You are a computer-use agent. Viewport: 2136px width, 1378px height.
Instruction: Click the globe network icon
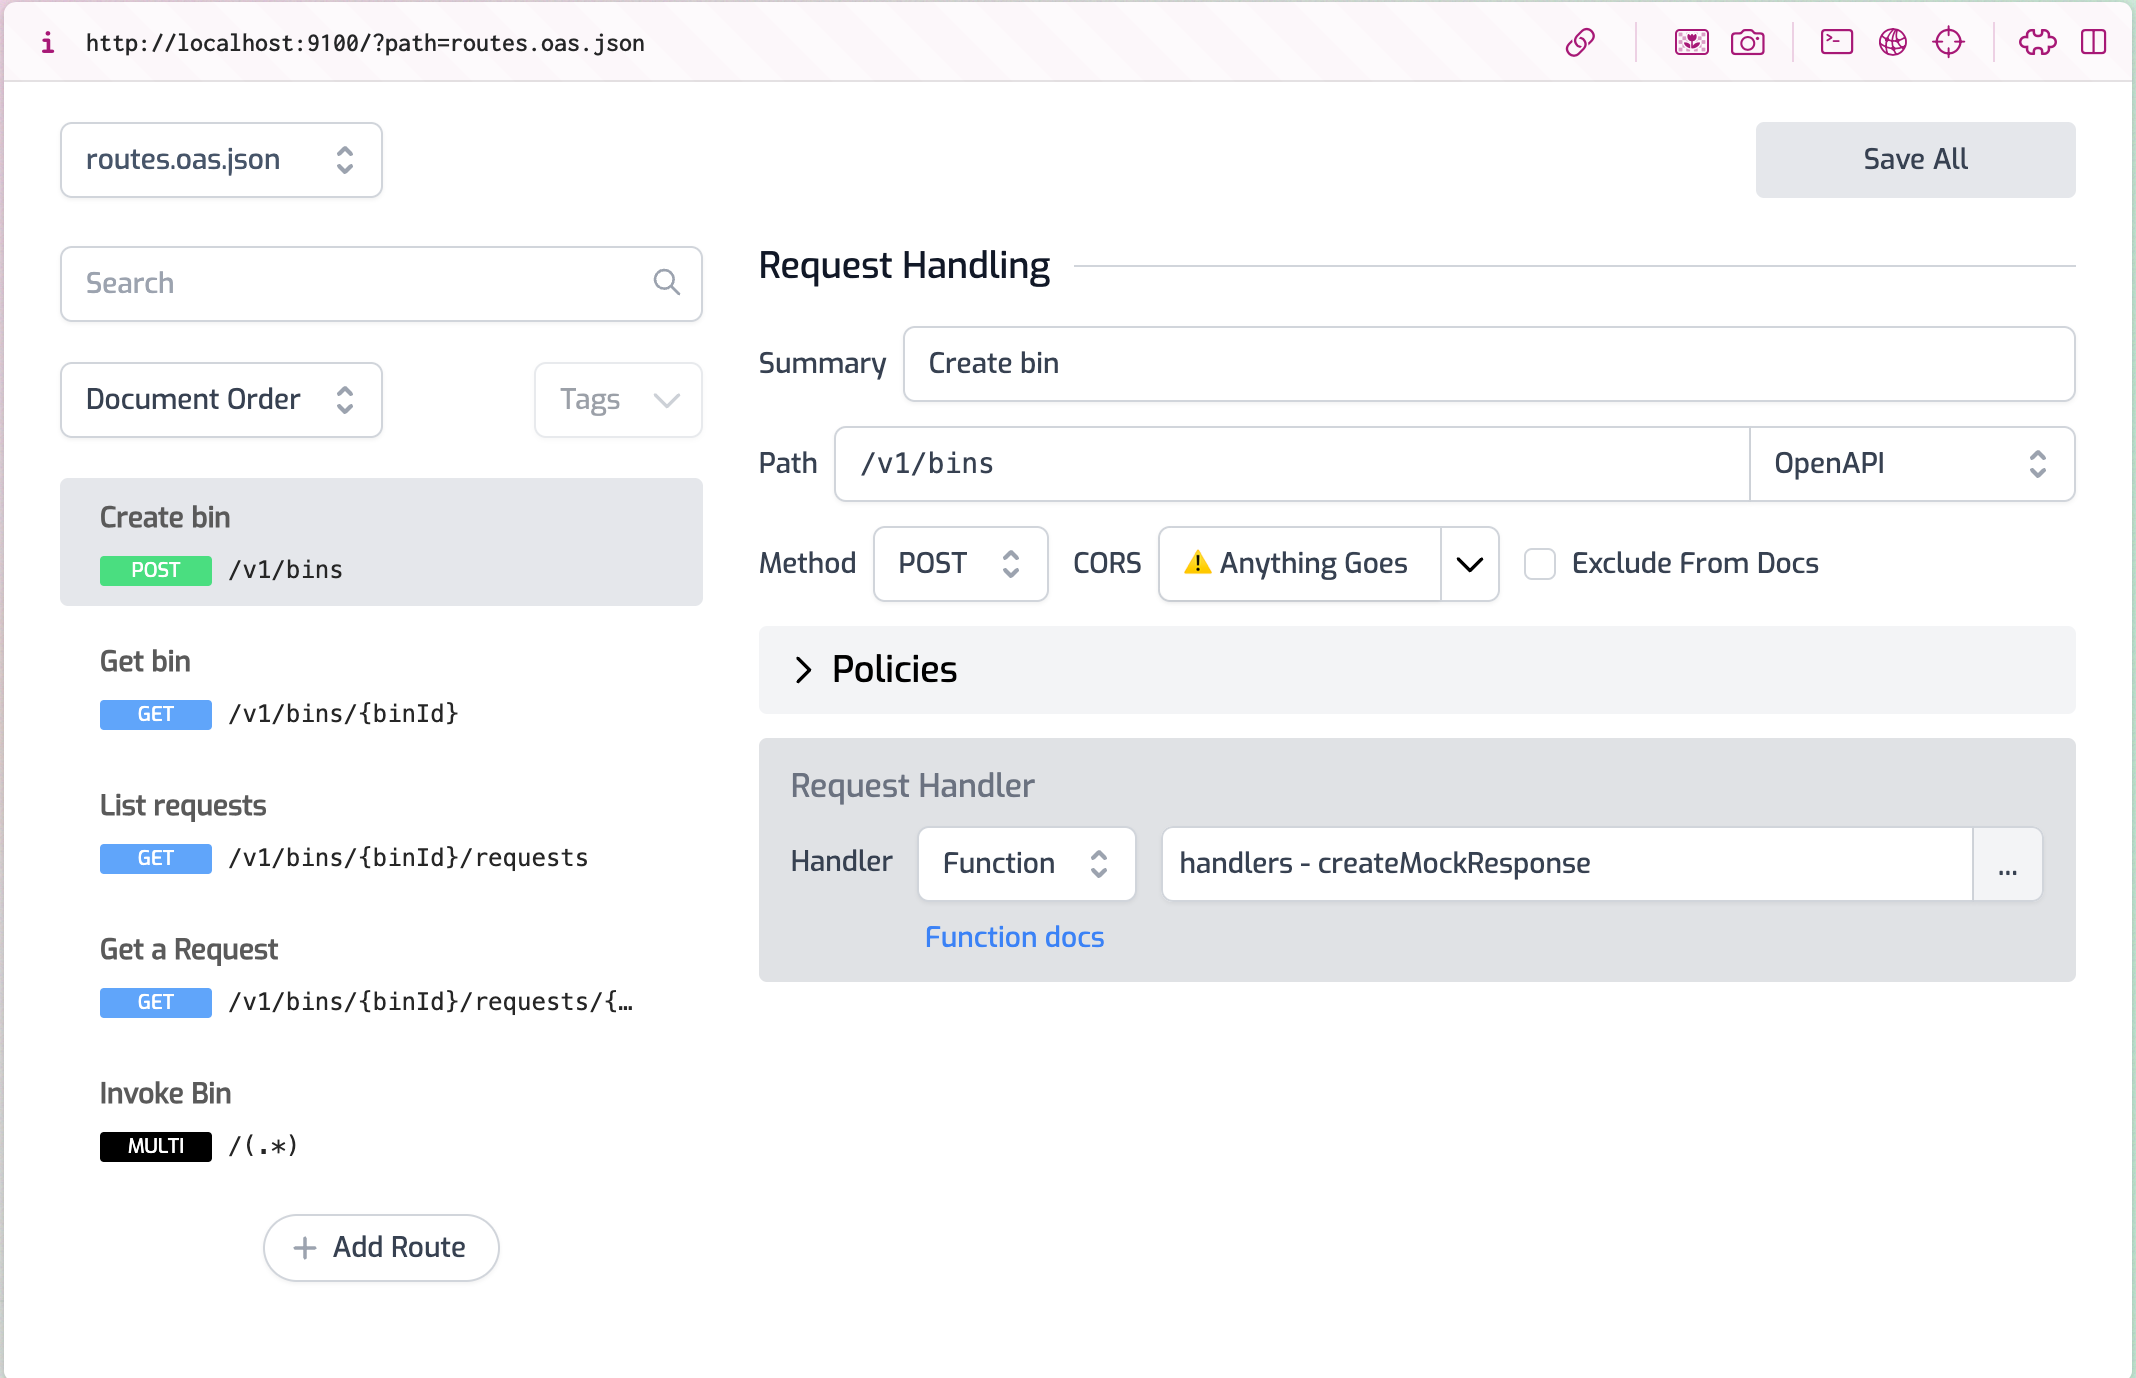1892,42
